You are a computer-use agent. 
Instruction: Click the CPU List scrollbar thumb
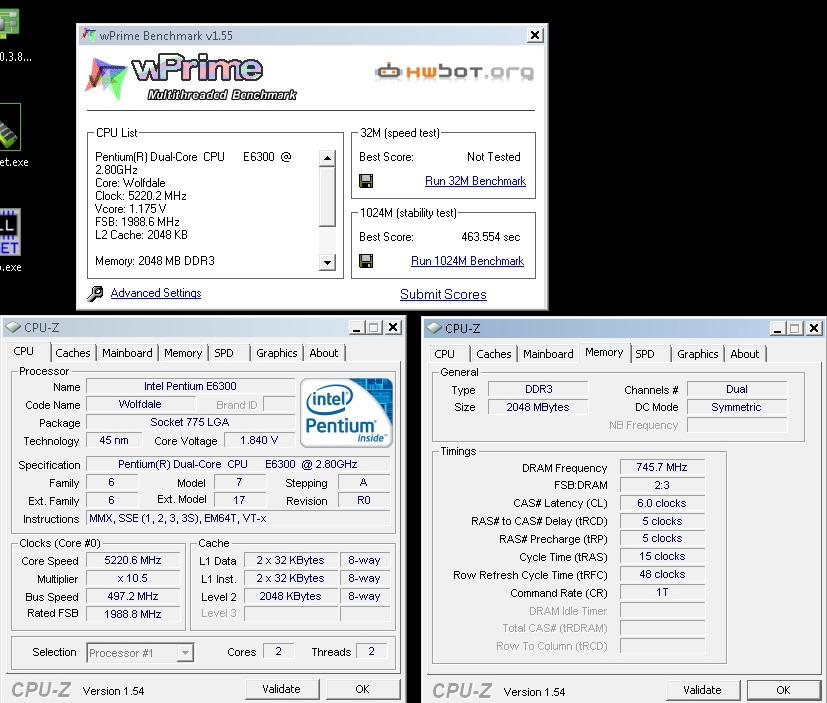click(327, 196)
